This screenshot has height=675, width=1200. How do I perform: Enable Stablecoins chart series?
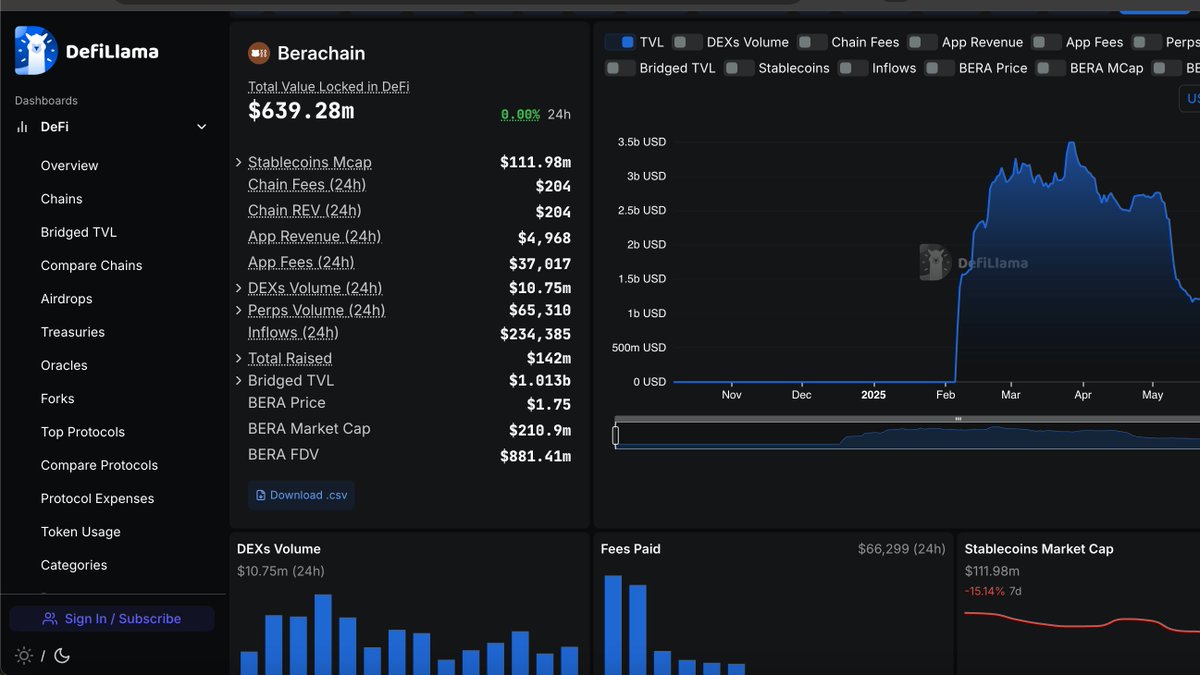click(739, 68)
